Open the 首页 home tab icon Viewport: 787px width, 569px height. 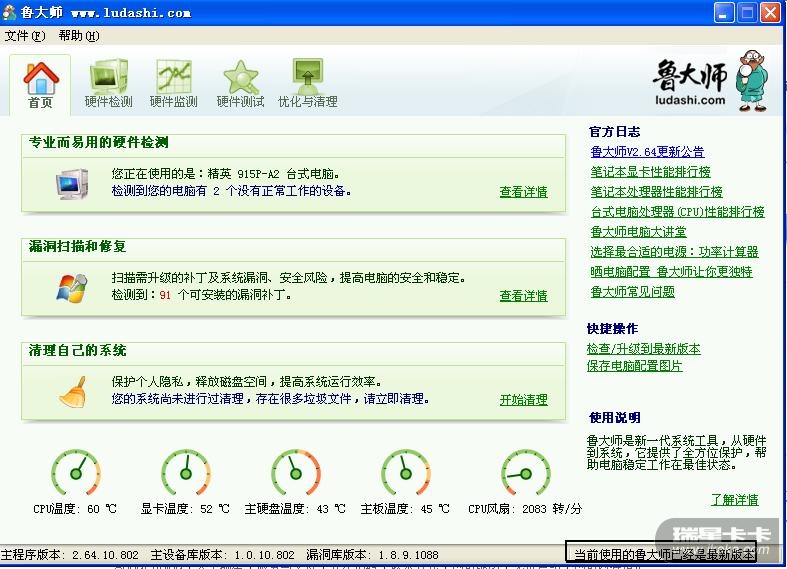tap(40, 79)
